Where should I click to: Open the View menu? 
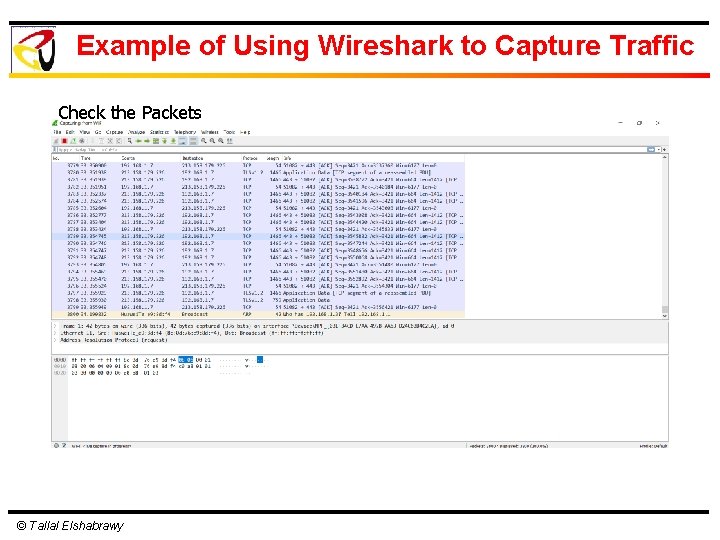click(x=85, y=132)
